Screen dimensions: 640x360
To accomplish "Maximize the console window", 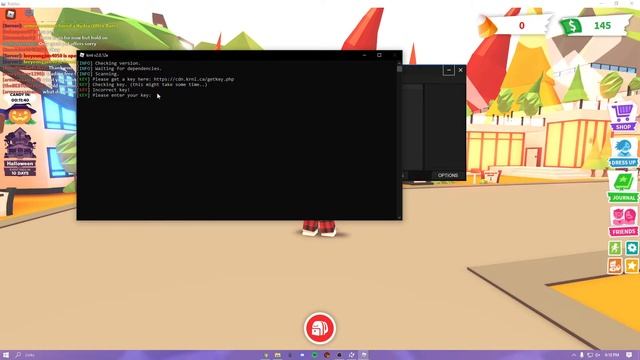I will pyautogui.click(x=379, y=55).
